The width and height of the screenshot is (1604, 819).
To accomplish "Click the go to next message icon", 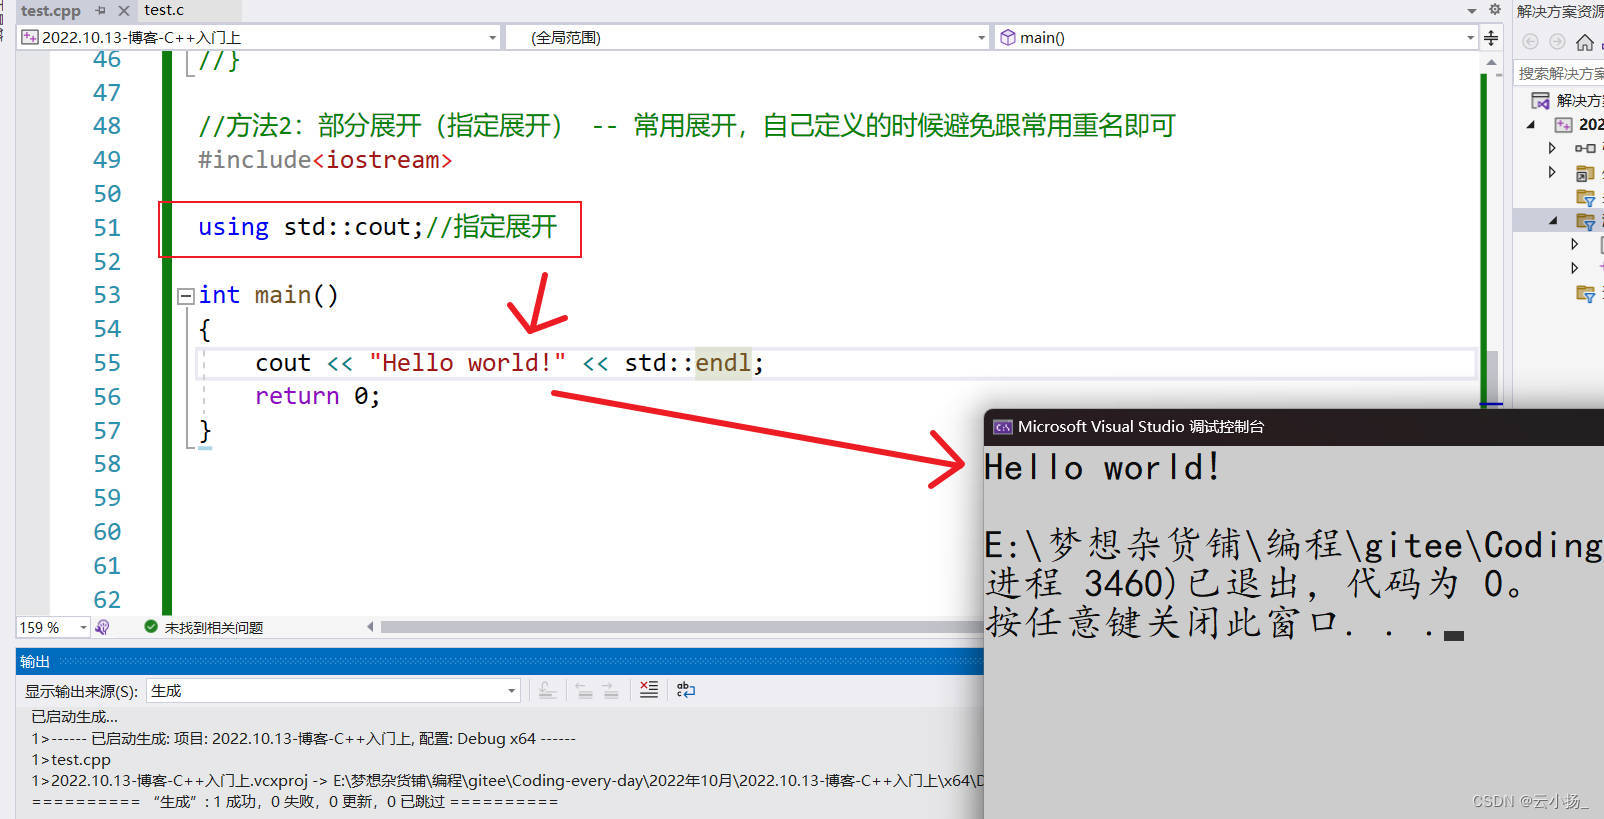I will pos(610,690).
